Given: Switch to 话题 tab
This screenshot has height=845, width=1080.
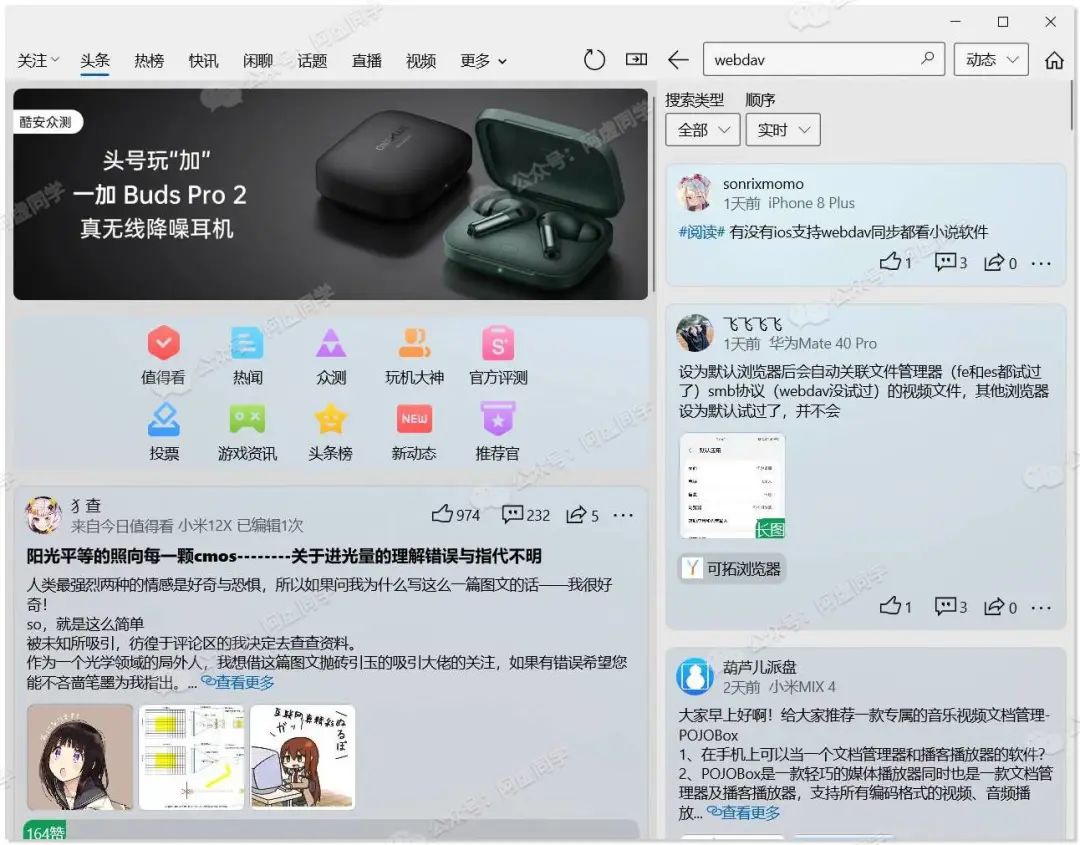Looking at the screenshot, I should coord(312,61).
